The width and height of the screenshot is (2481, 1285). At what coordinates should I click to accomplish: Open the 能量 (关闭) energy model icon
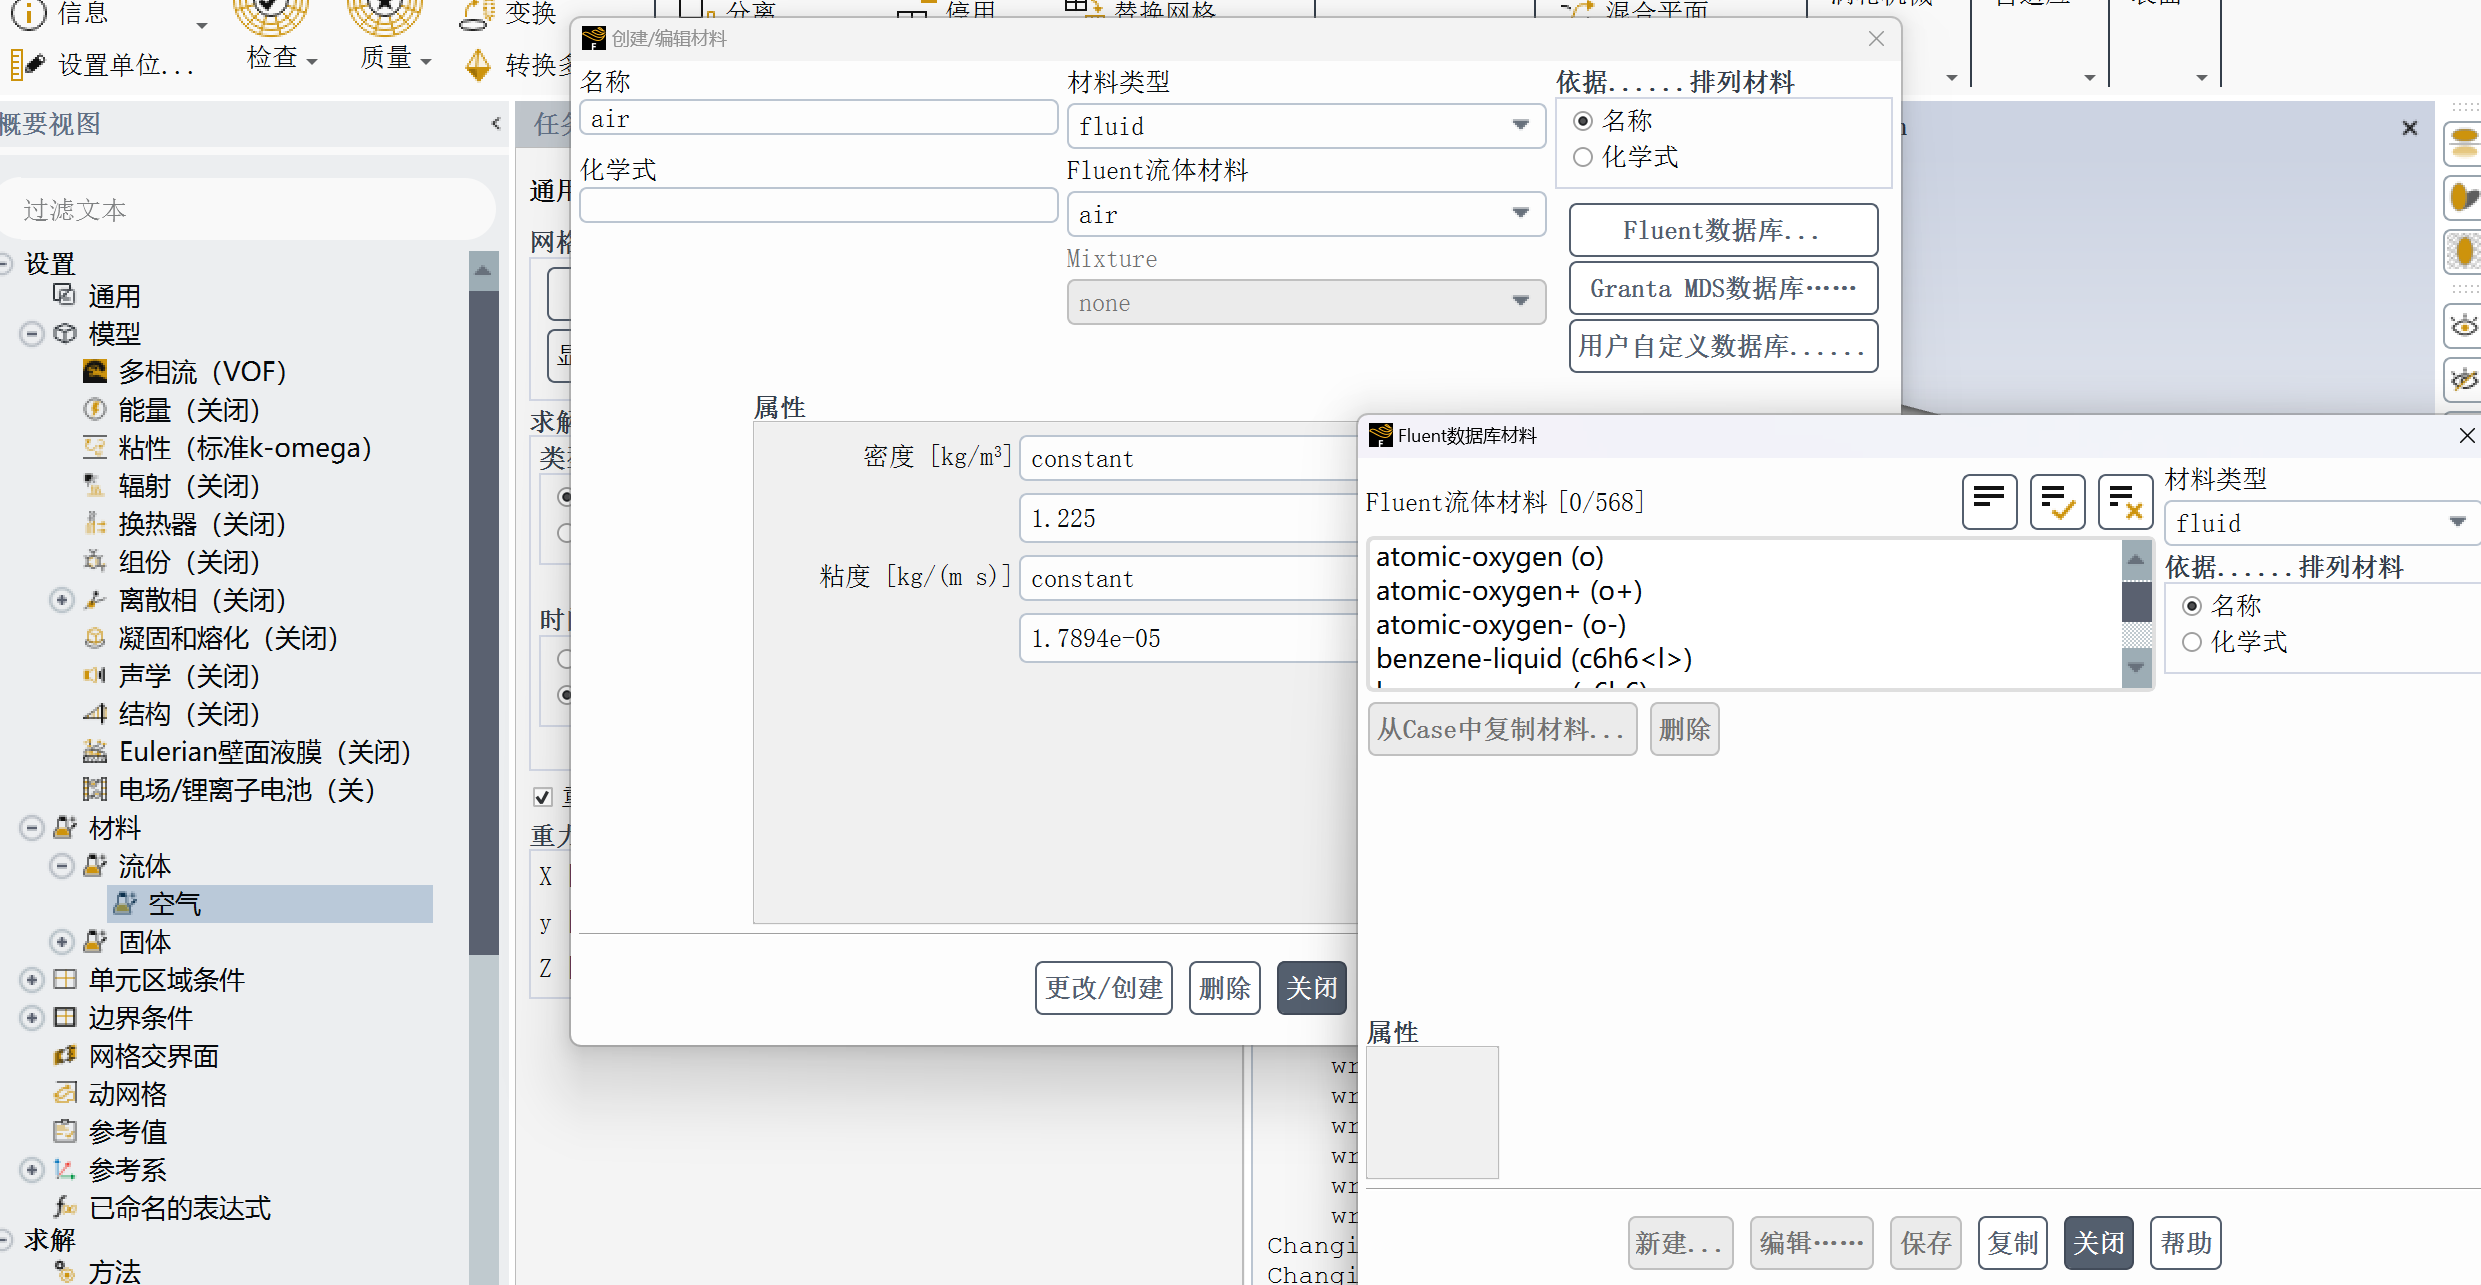(95, 410)
